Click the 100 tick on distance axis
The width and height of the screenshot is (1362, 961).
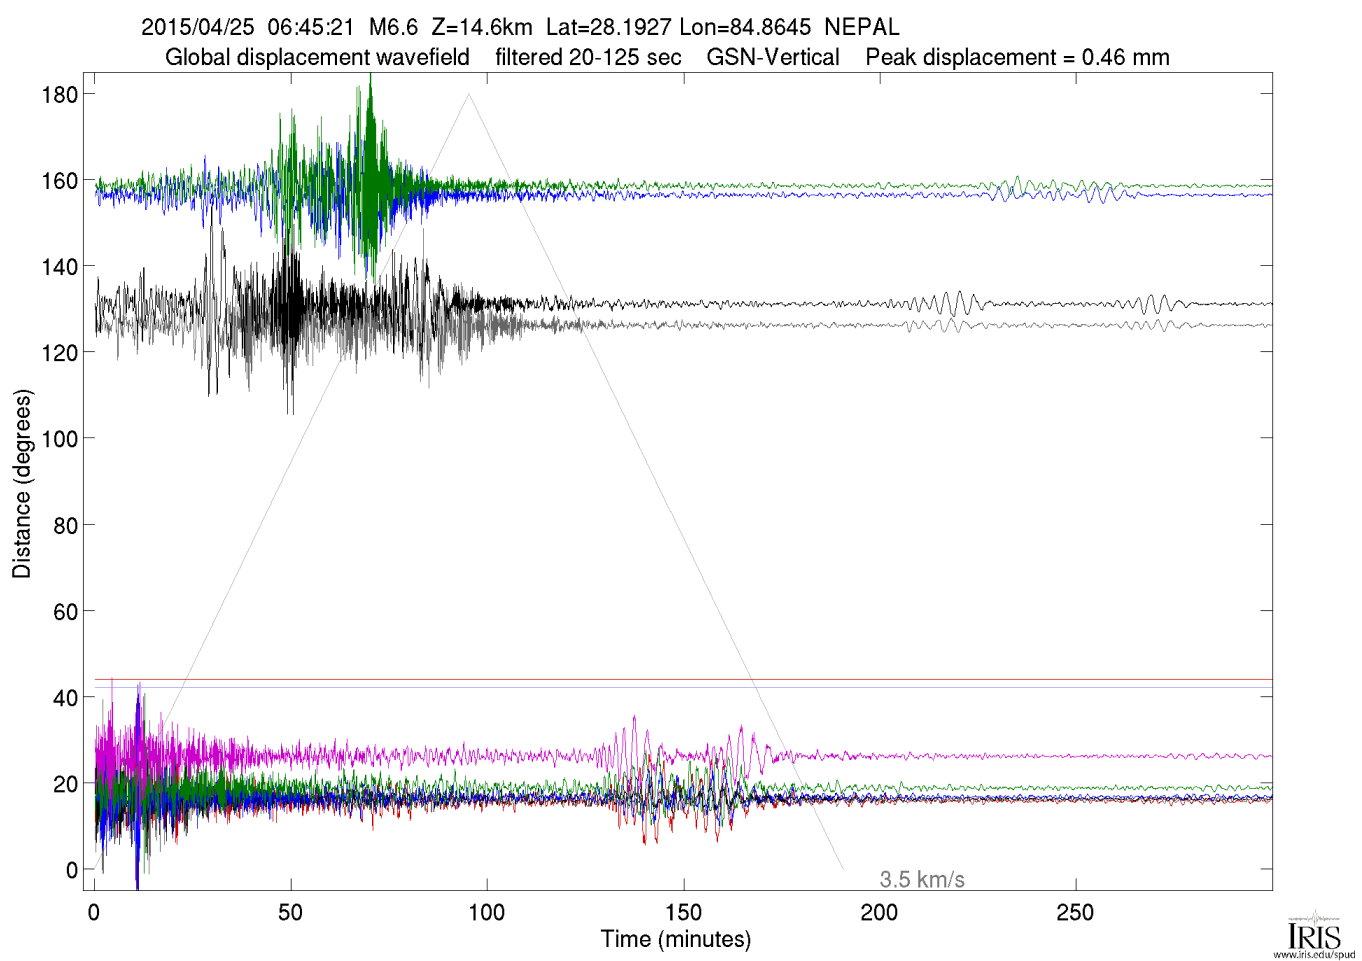60,439
